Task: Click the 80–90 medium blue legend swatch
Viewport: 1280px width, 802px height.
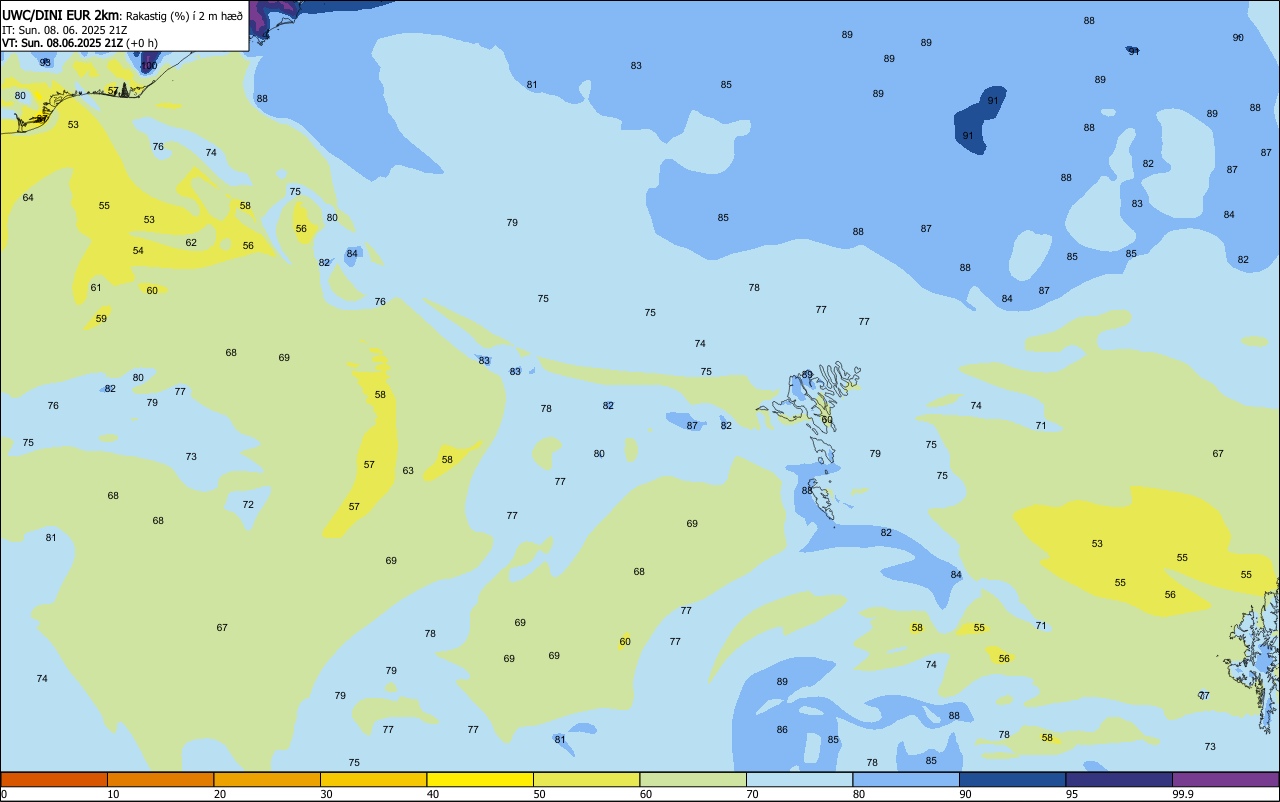Action: click(906, 779)
